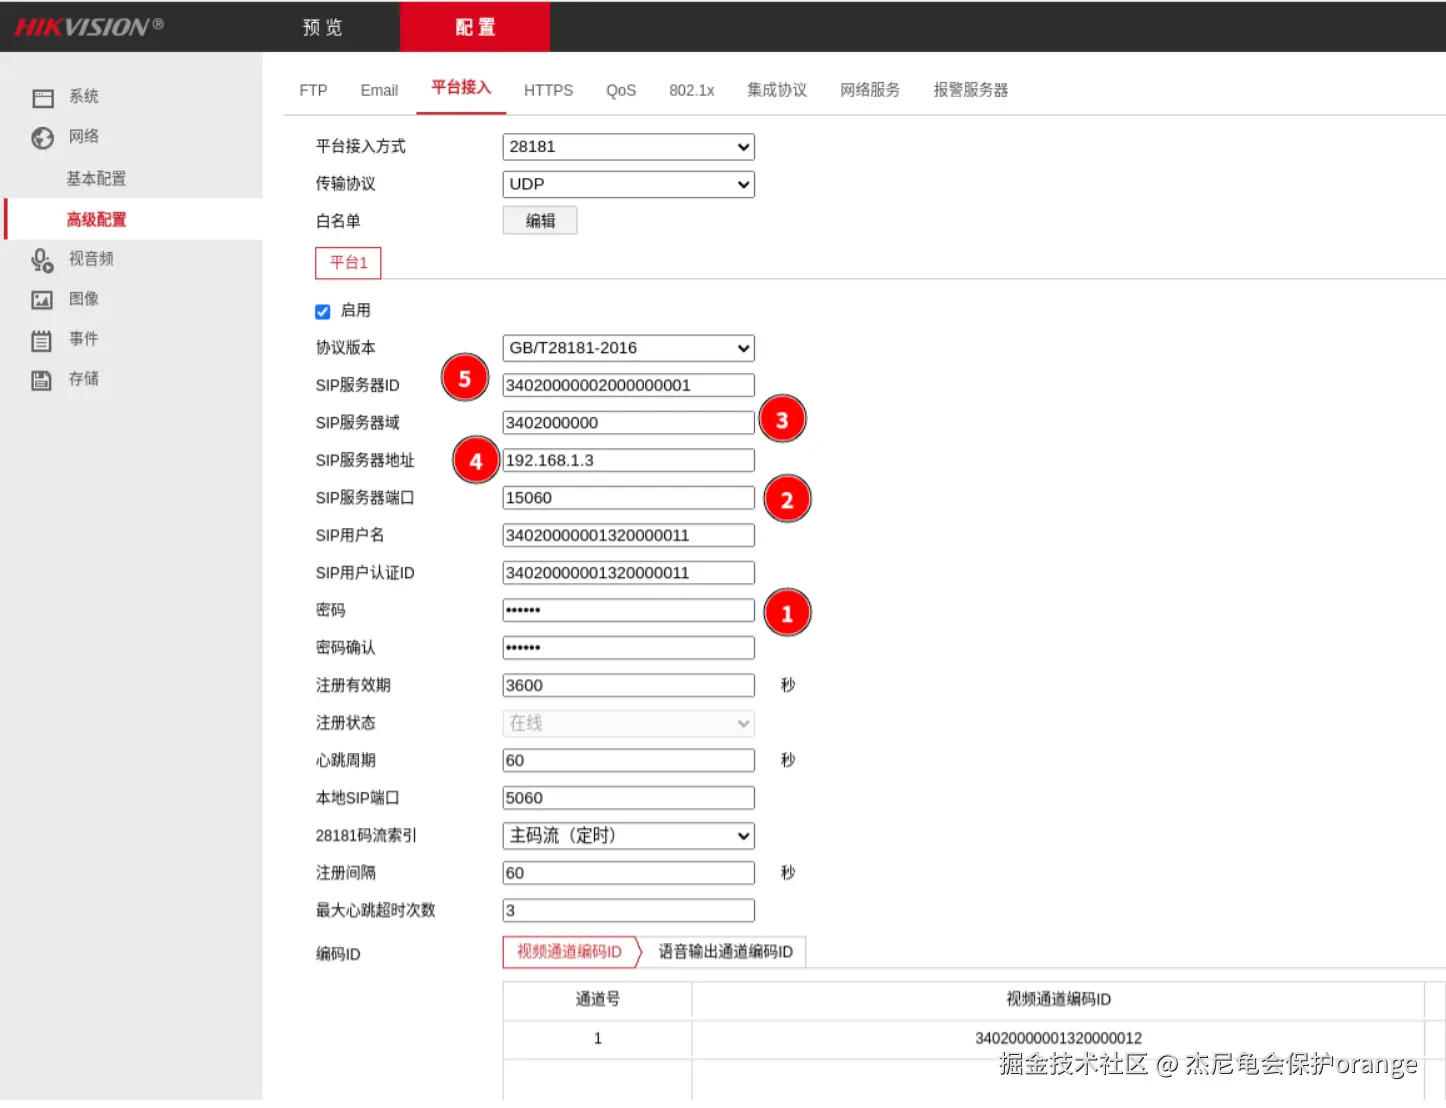Open 事件 in the sidebar menu
Screen dimensions: 1446x1108
pyautogui.click(x=84, y=339)
